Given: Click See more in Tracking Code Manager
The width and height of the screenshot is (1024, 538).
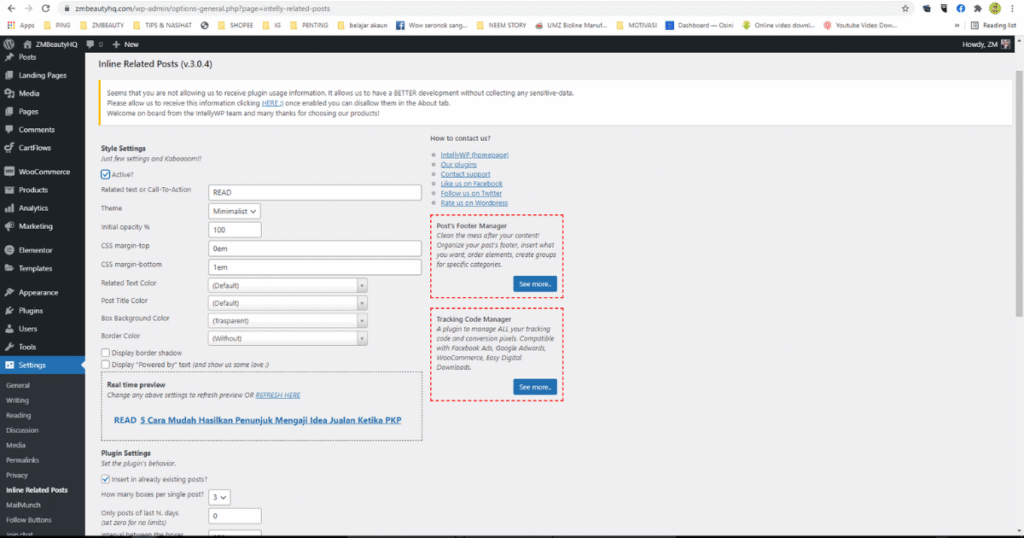Looking at the screenshot, I should coord(535,387).
